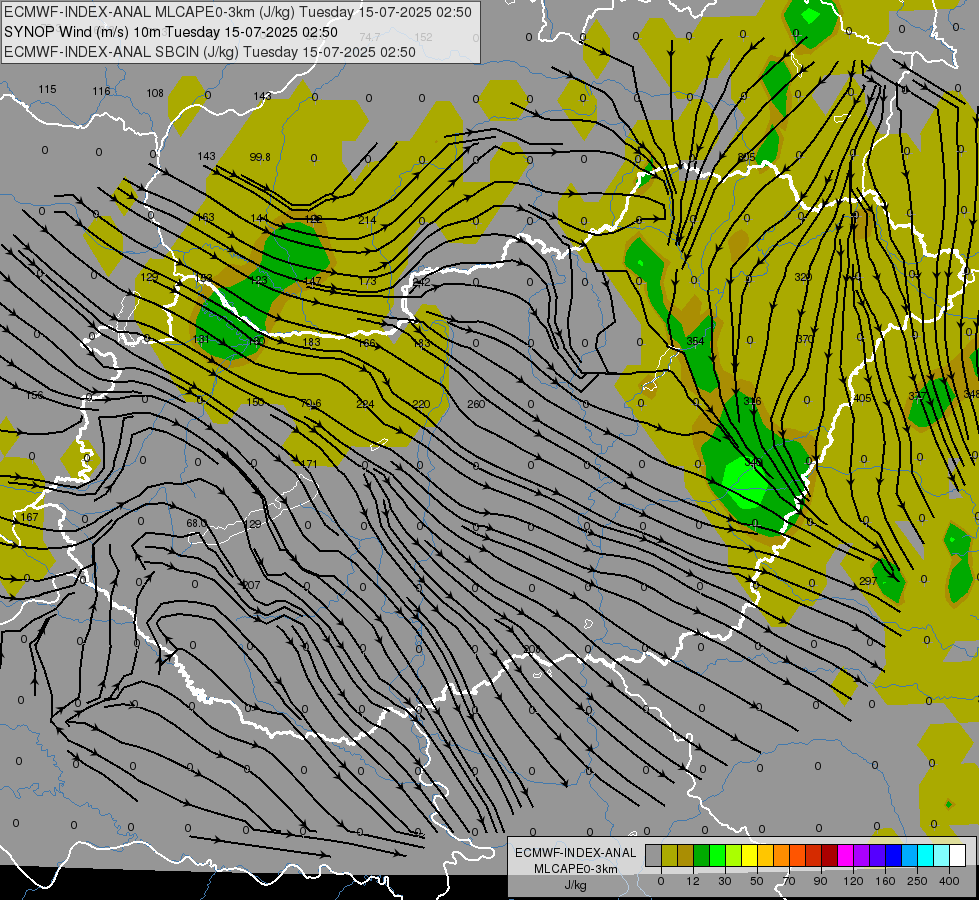Select map value 242
Image resolution: width=979 pixels, height=900 pixels.
(421, 282)
